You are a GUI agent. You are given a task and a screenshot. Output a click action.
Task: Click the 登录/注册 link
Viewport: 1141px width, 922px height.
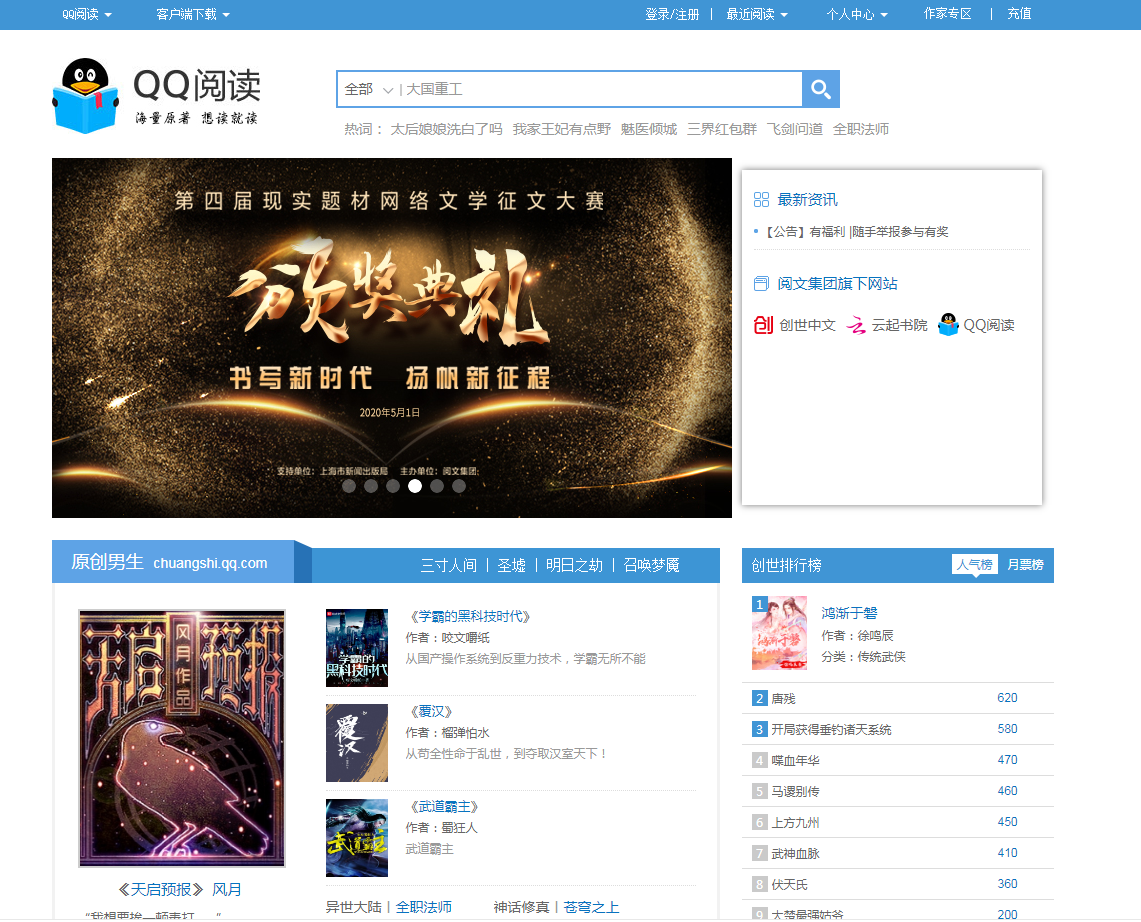point(672,15)
